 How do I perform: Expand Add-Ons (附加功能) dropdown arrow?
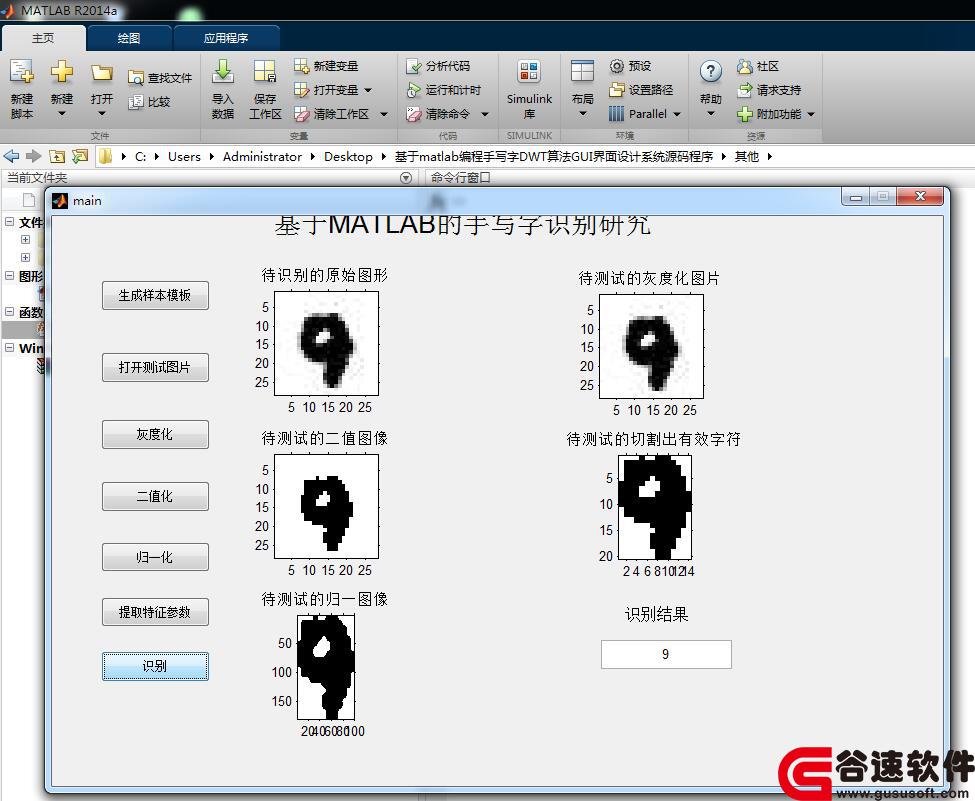coord(811,114)
